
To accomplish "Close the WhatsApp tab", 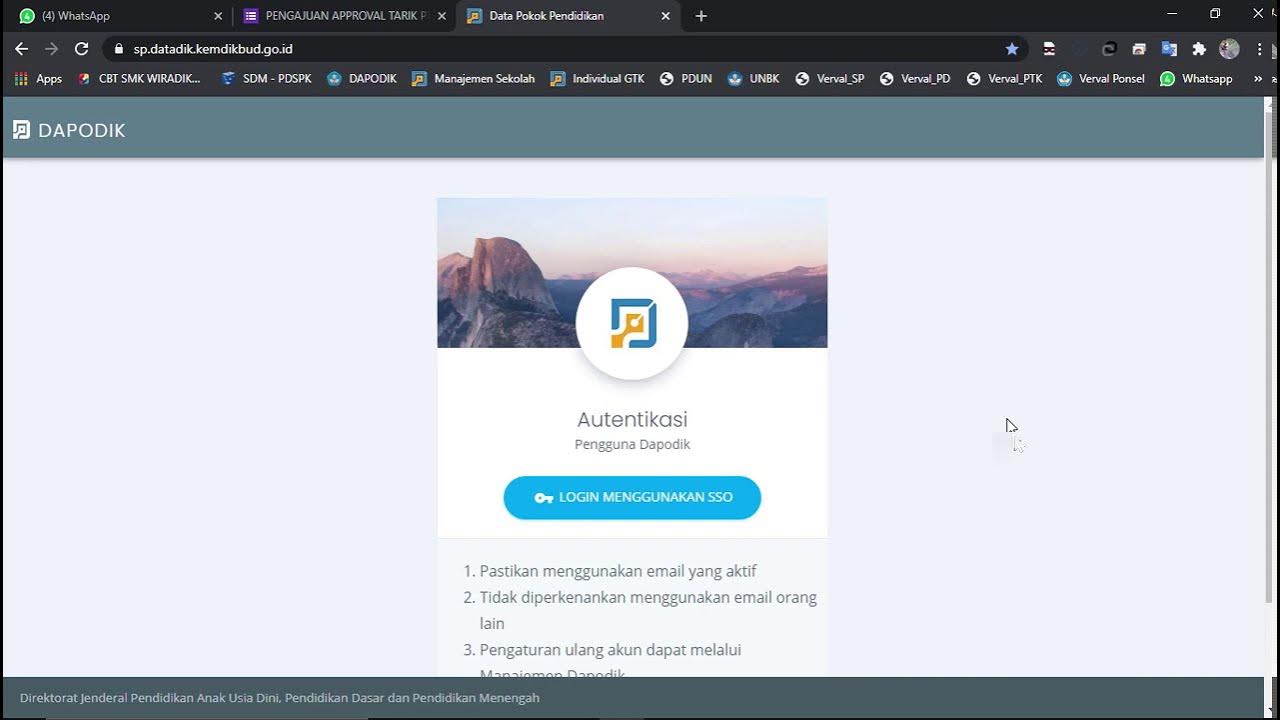I will (218, 16).
